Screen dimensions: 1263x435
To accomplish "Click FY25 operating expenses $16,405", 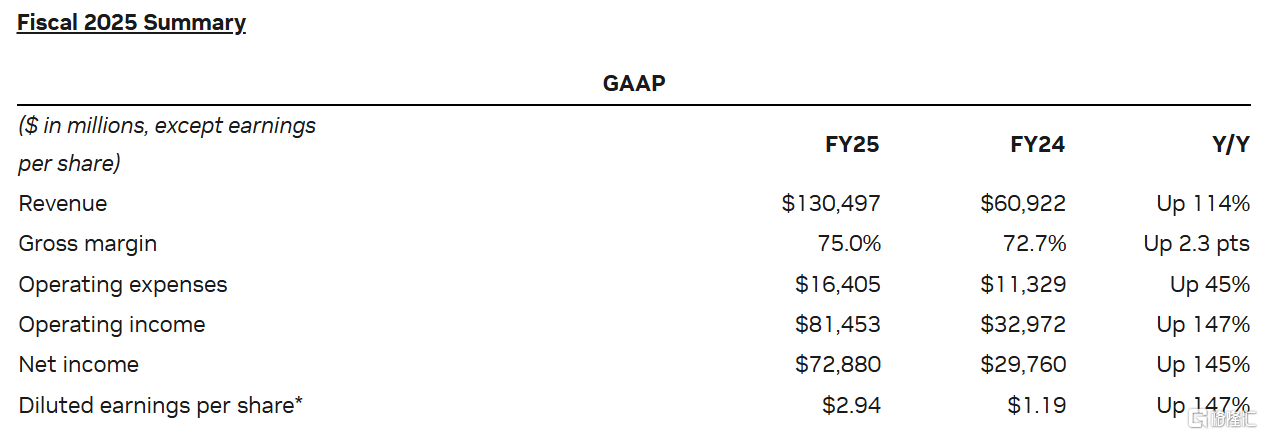I will pyautogui.click(x=838, y=285).
